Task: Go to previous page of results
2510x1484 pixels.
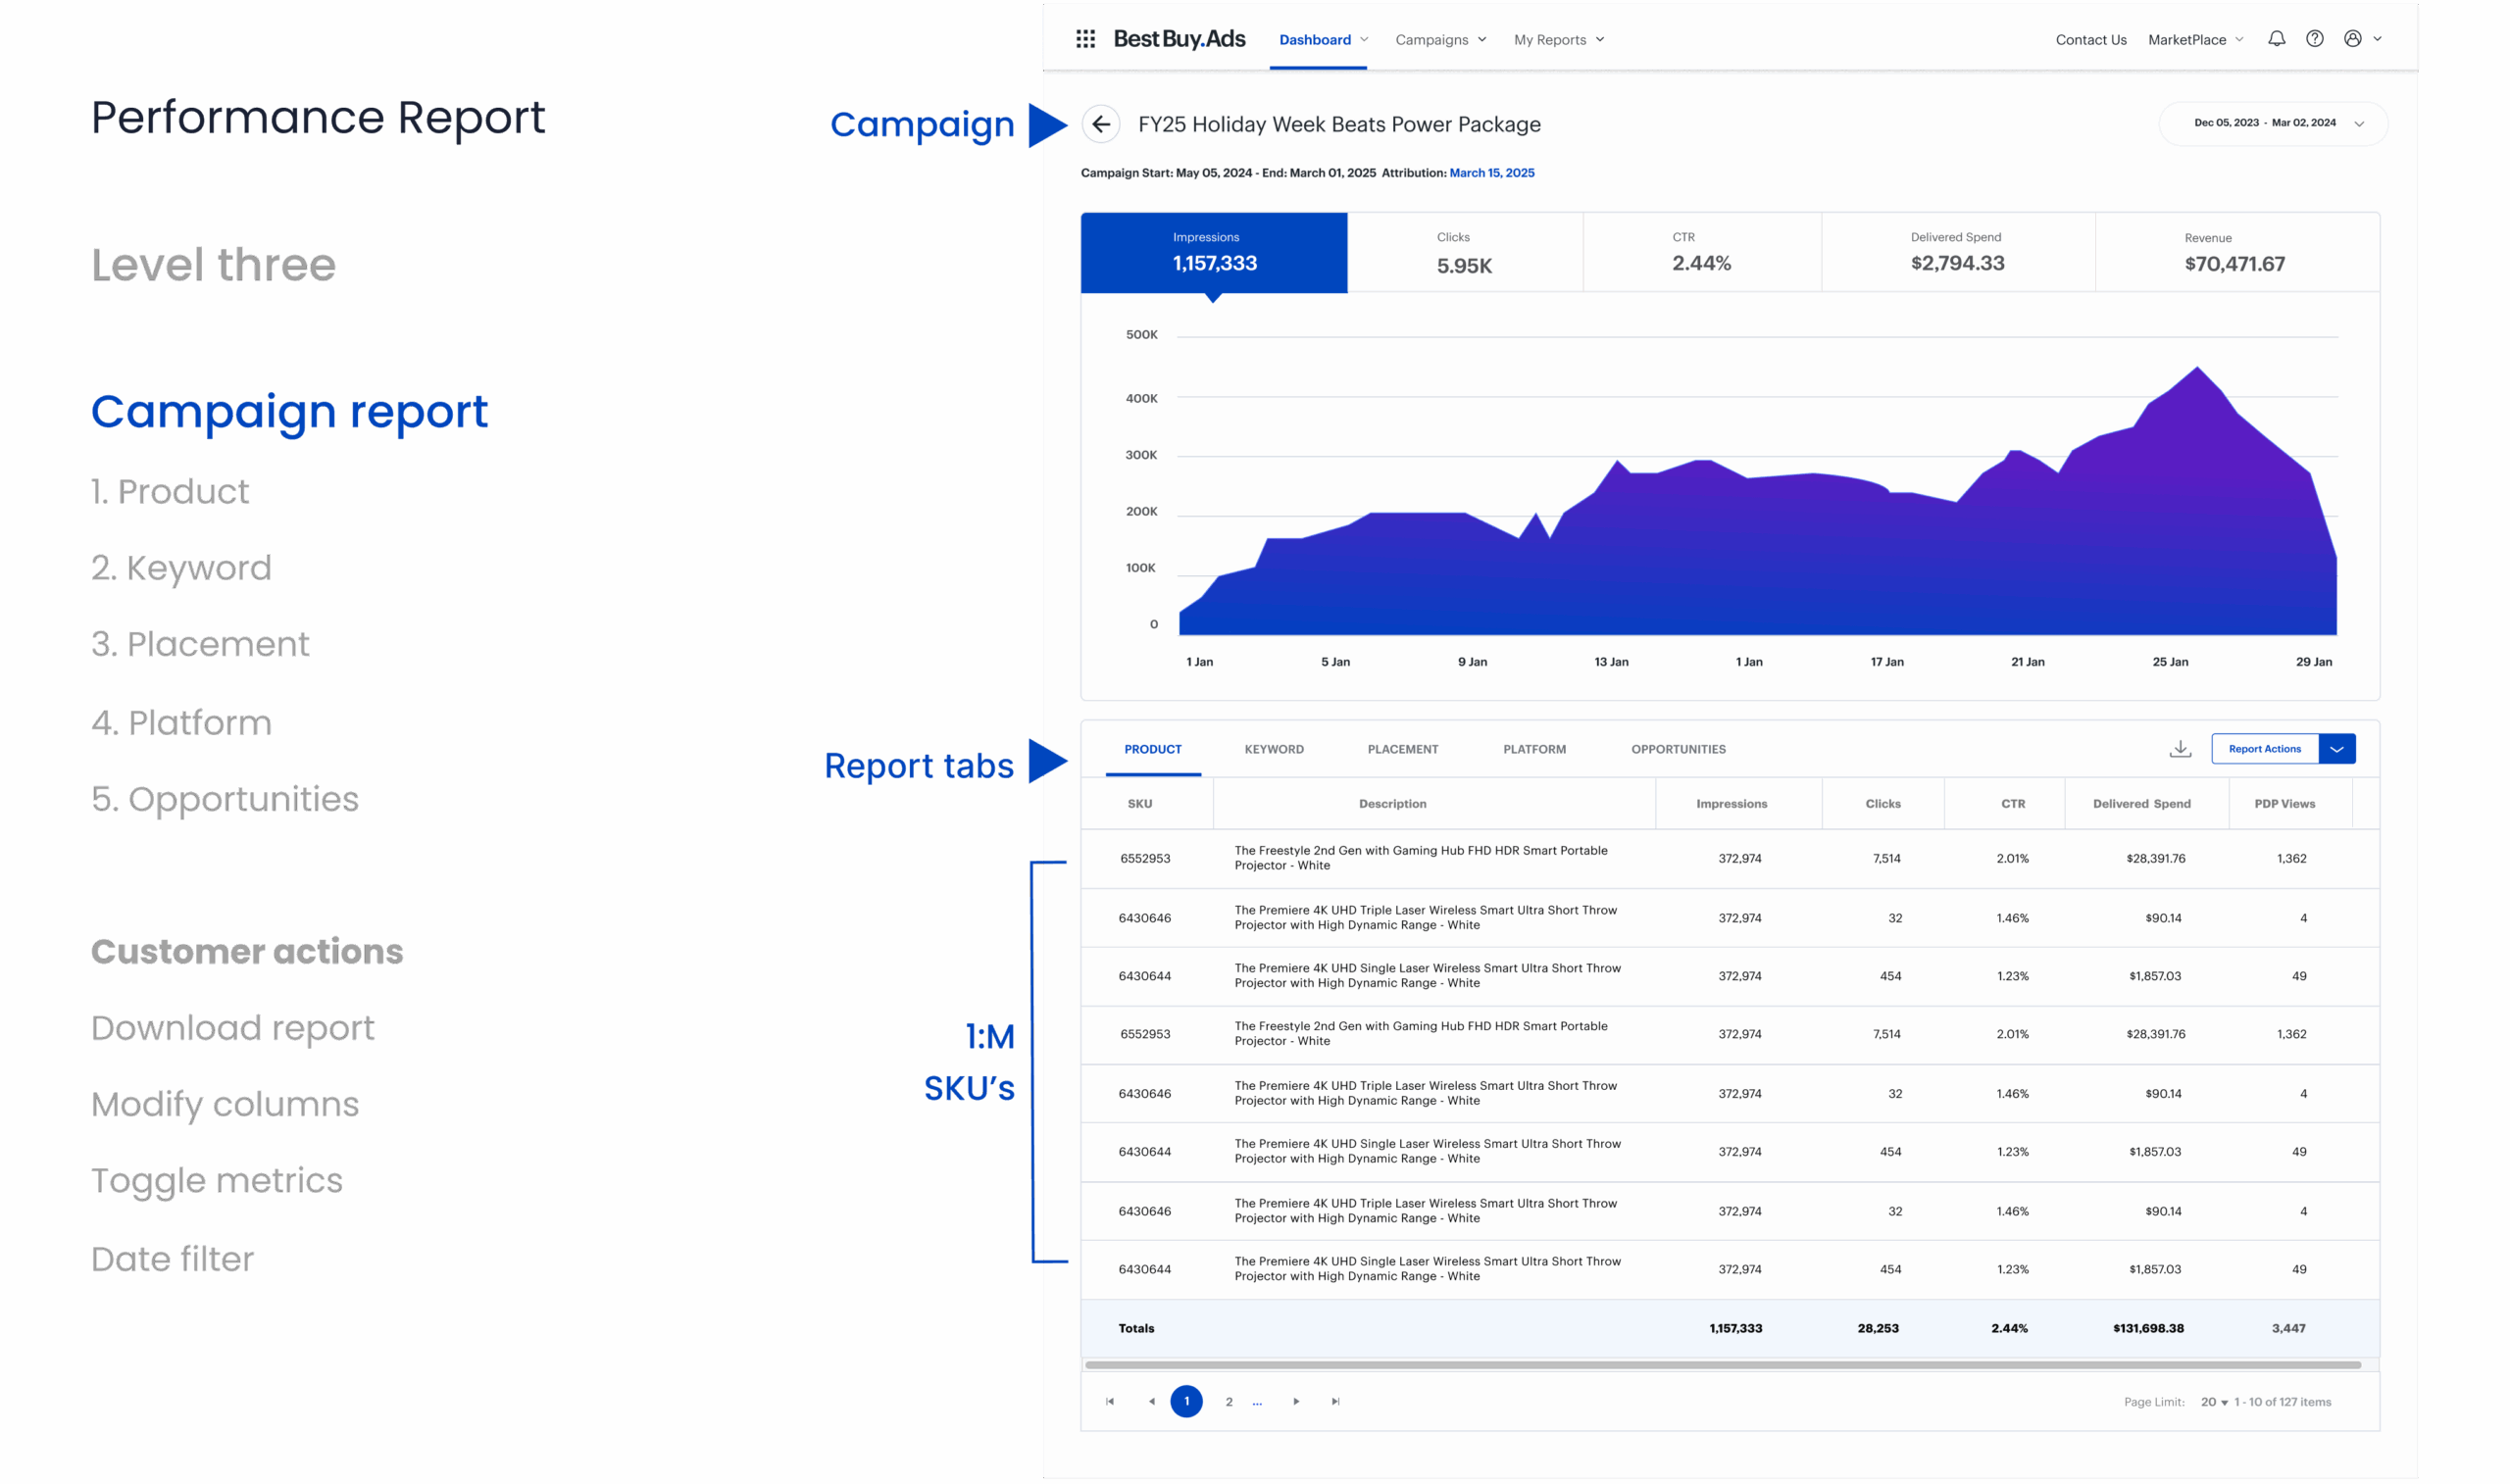Action: [1151, 1401]
